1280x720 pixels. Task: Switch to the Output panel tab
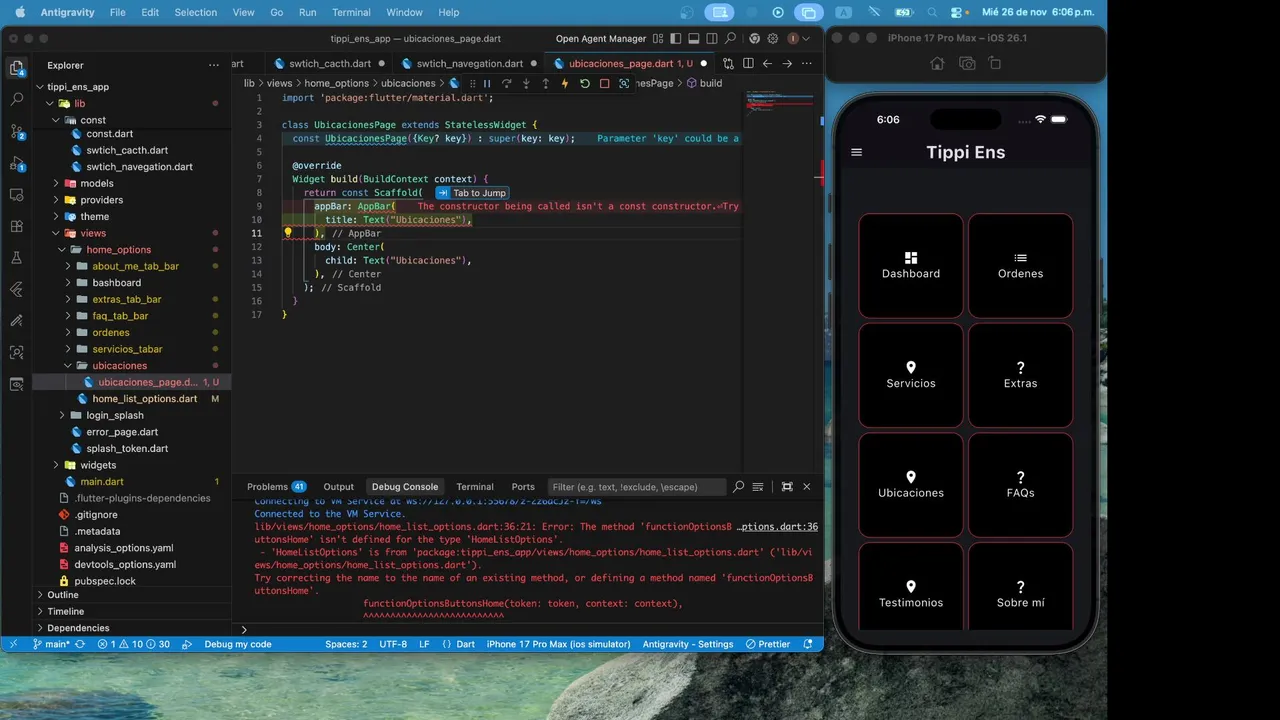pos(338,487)
